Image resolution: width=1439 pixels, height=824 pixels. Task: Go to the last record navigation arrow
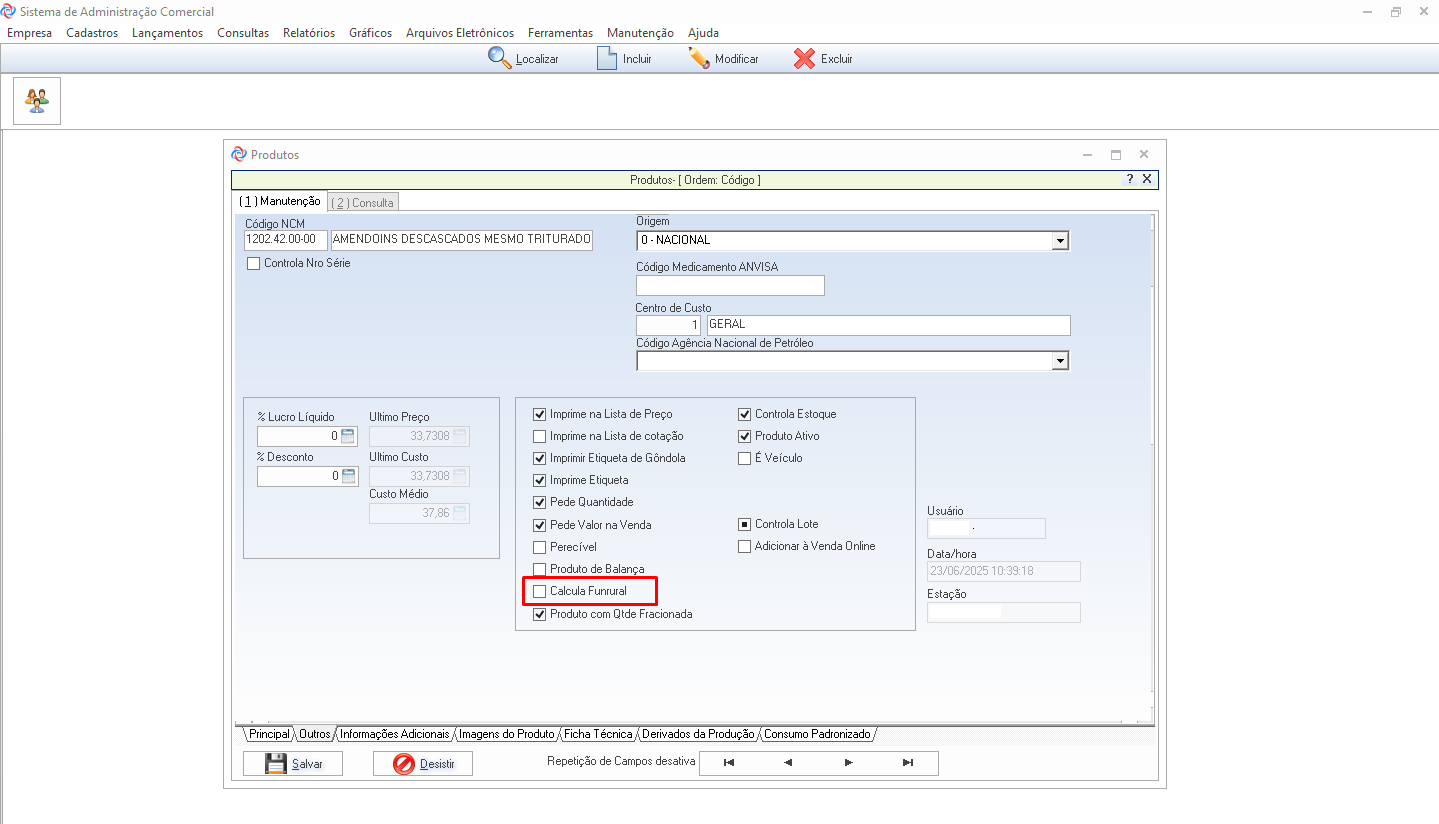(908, 763)
